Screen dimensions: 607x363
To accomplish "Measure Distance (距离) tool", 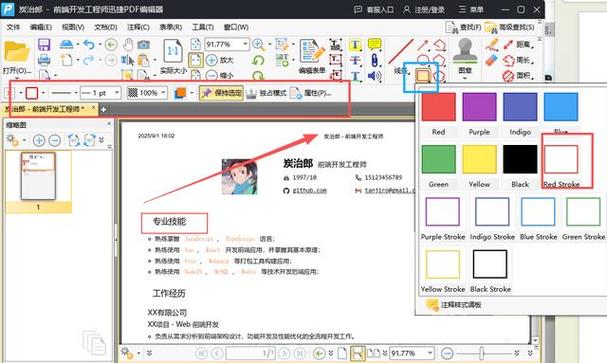I will 518,45.
